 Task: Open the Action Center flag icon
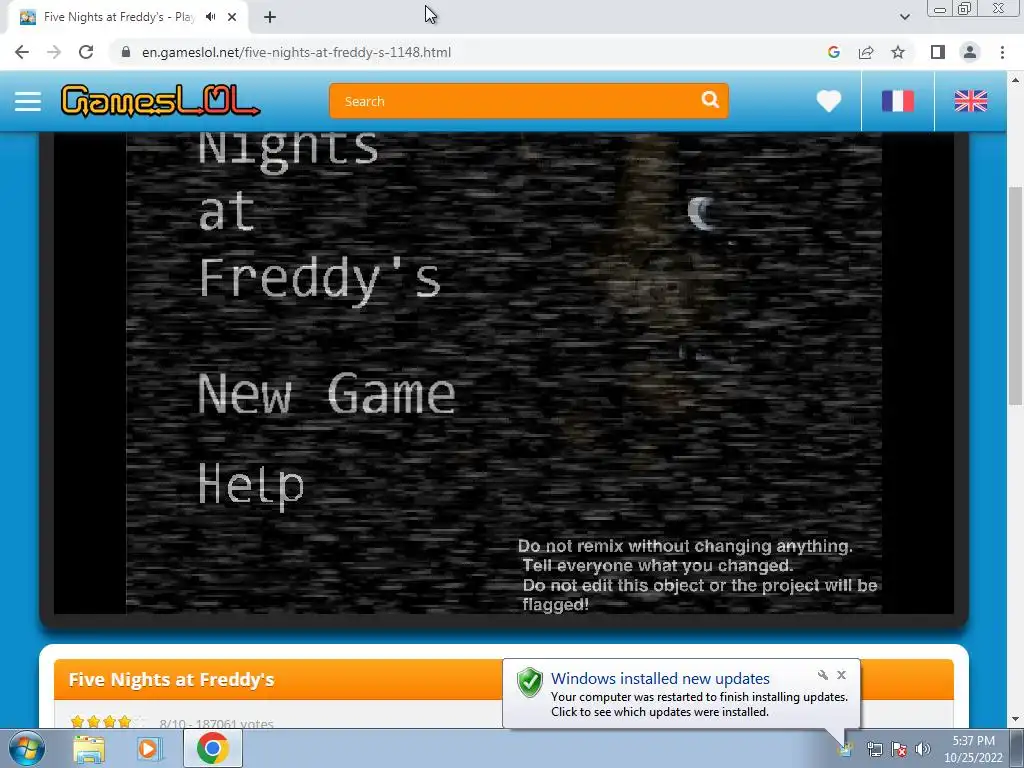pyautogui.click(x=899, y=749)
